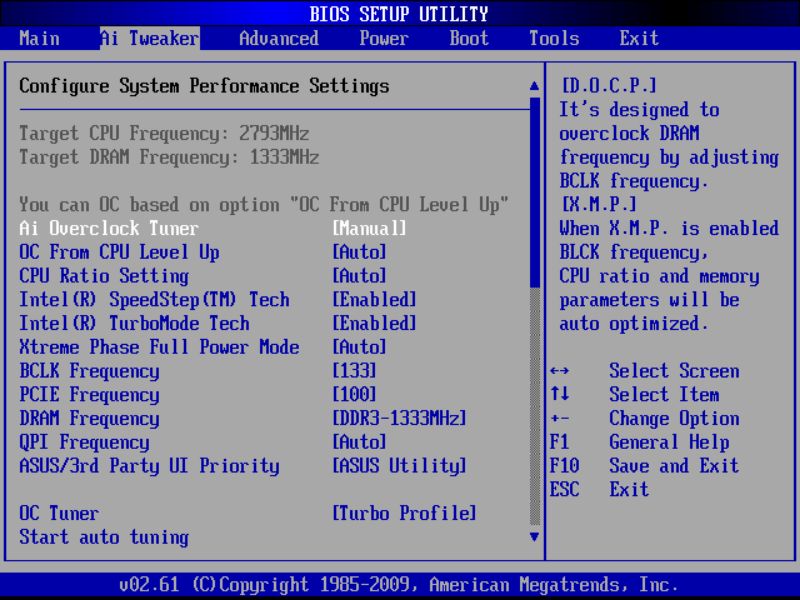
Task: Open CPU Ratio Setting [Auto] value
Action: click(x=359, y=276)
